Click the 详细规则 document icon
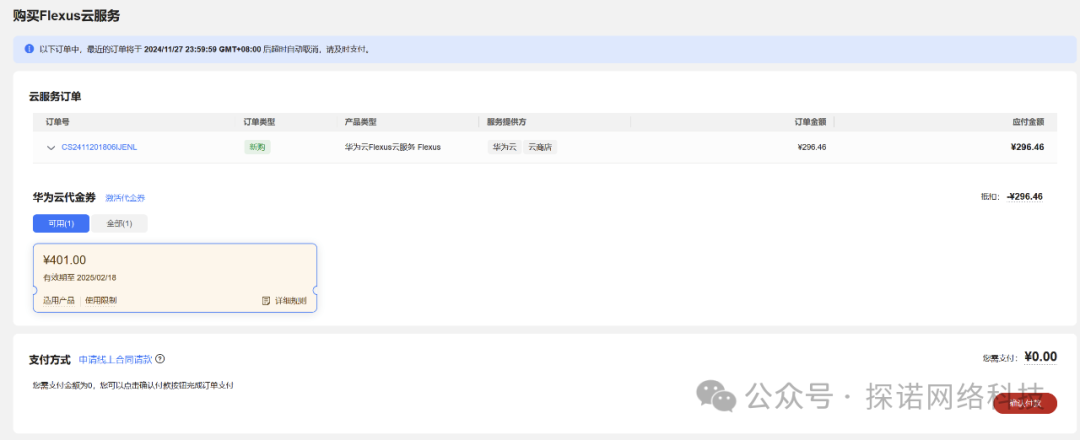 coord(266,301)
